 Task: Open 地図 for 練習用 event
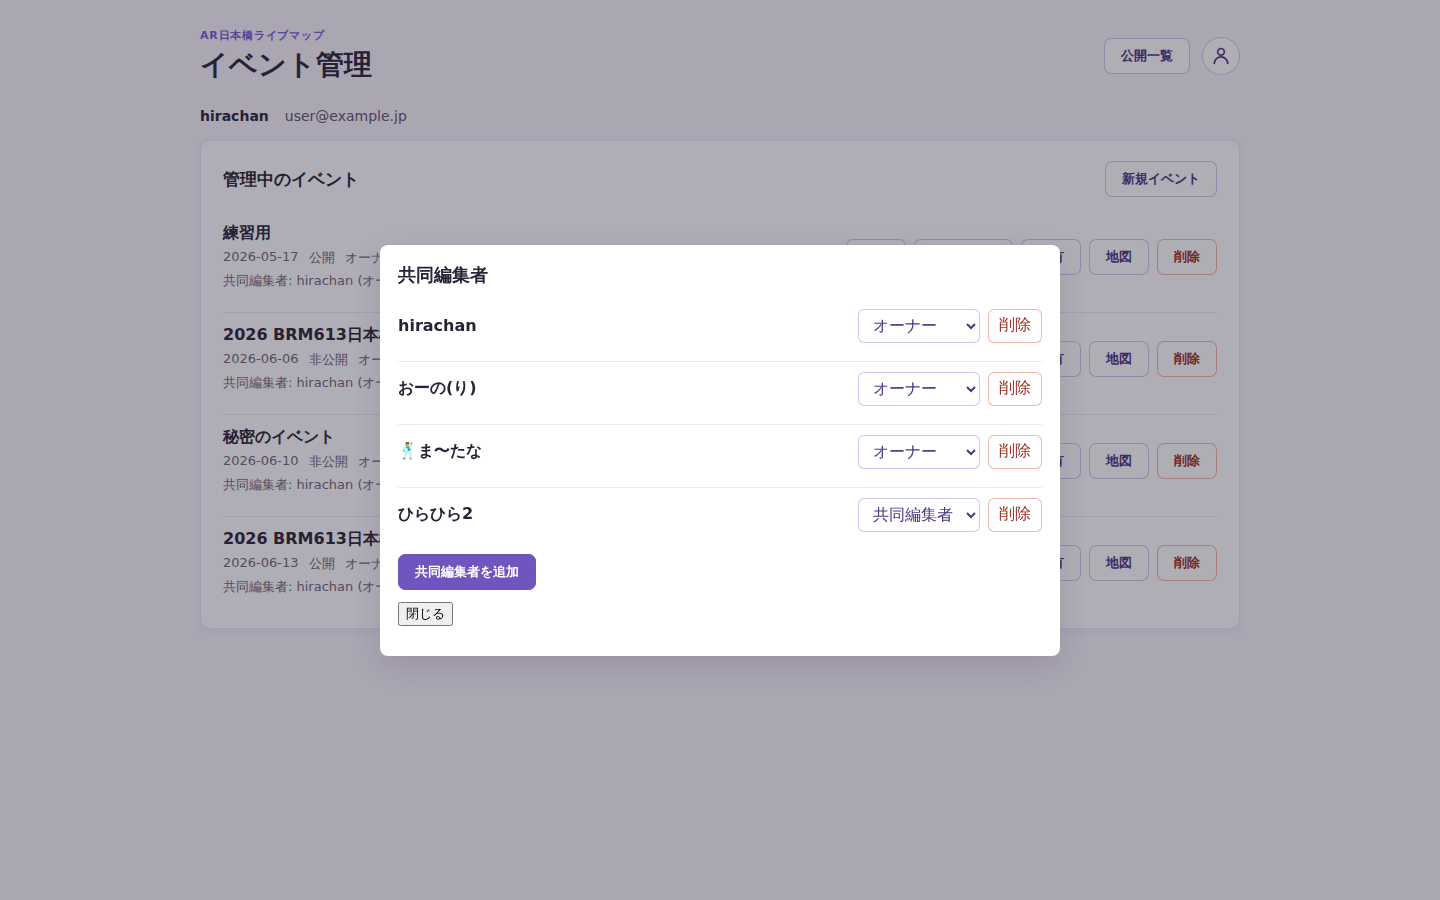click(1118, 257)
